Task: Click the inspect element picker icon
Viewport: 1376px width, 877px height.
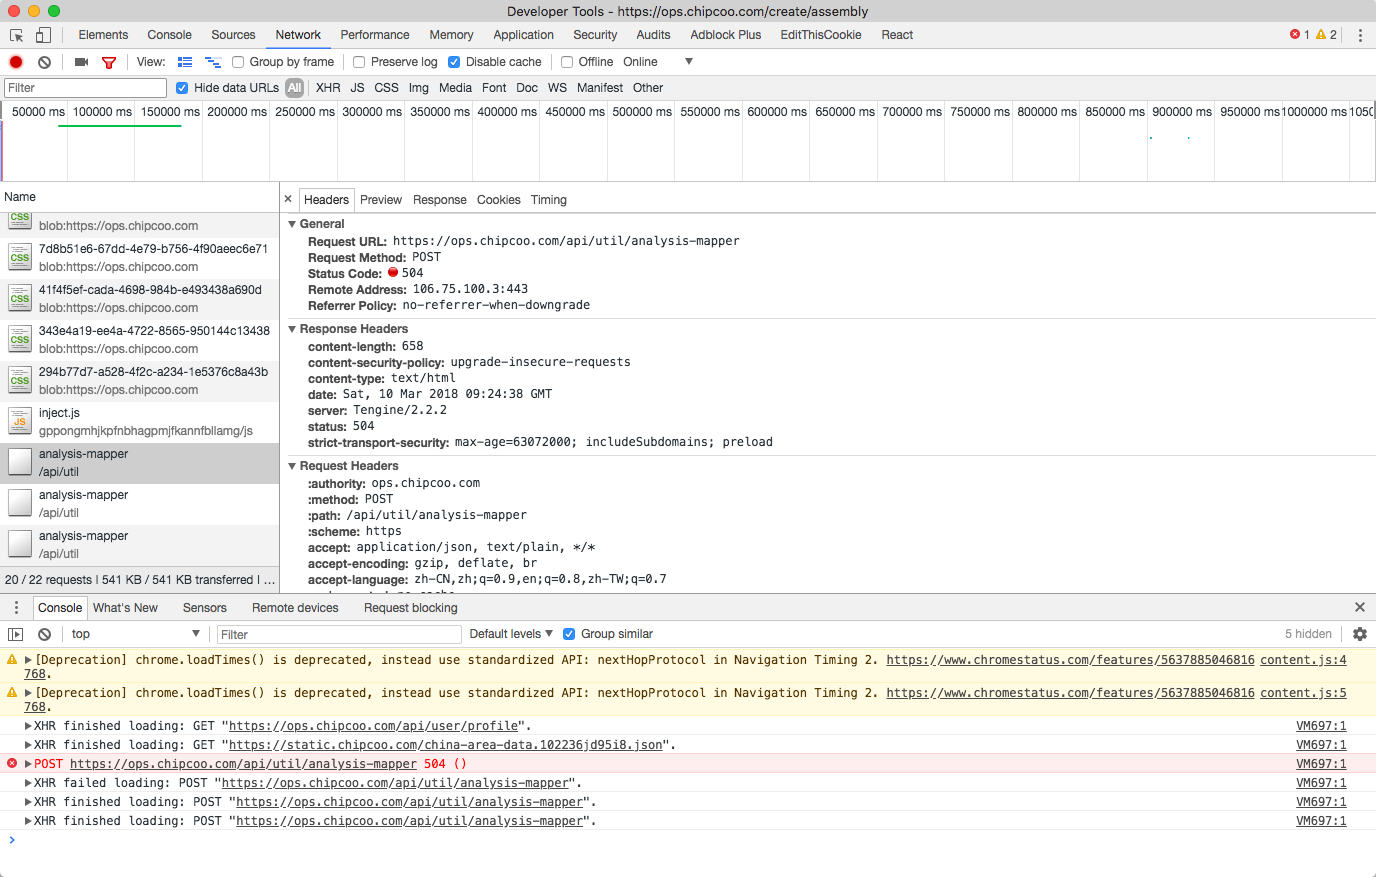Action: [16, 35]
